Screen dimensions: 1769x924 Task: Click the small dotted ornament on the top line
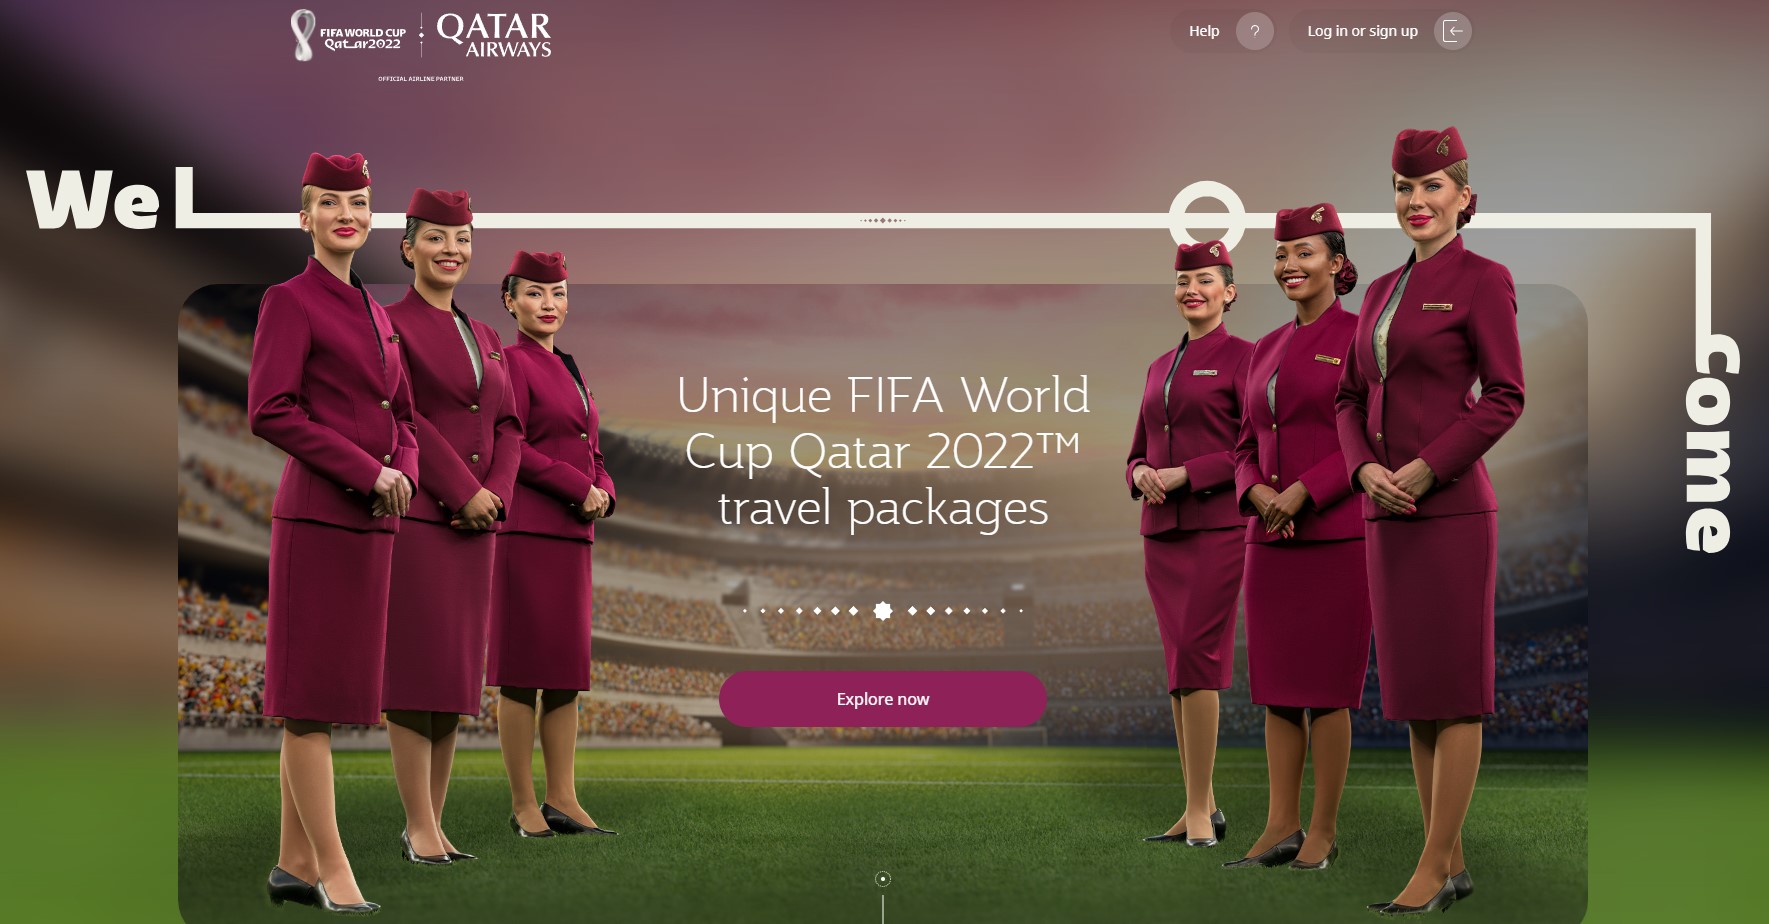pyautogui.click(x=883, y=220)
